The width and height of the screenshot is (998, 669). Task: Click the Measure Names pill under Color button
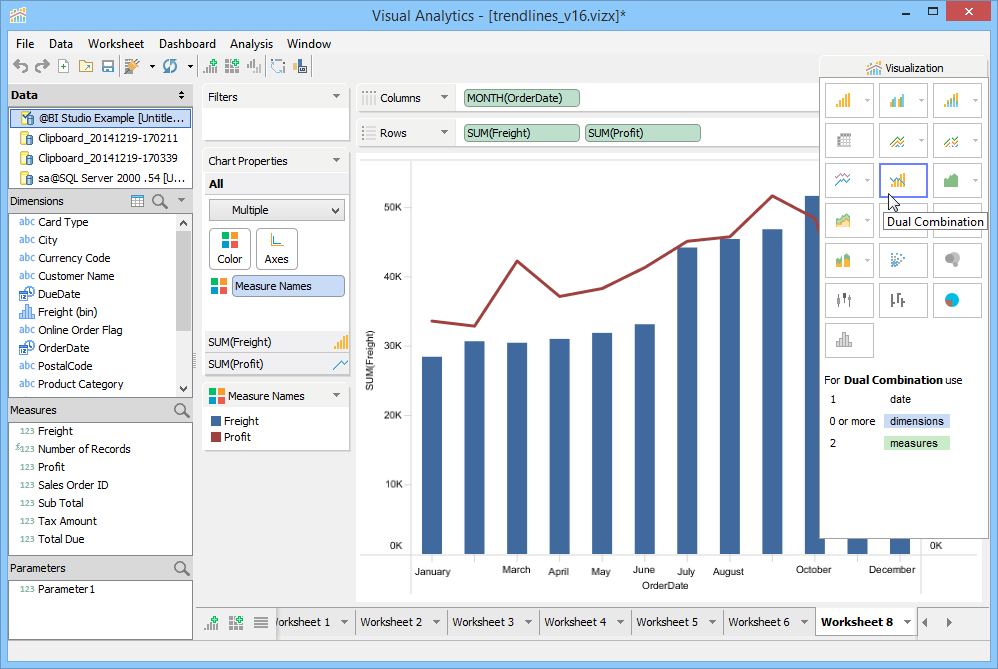288,286
